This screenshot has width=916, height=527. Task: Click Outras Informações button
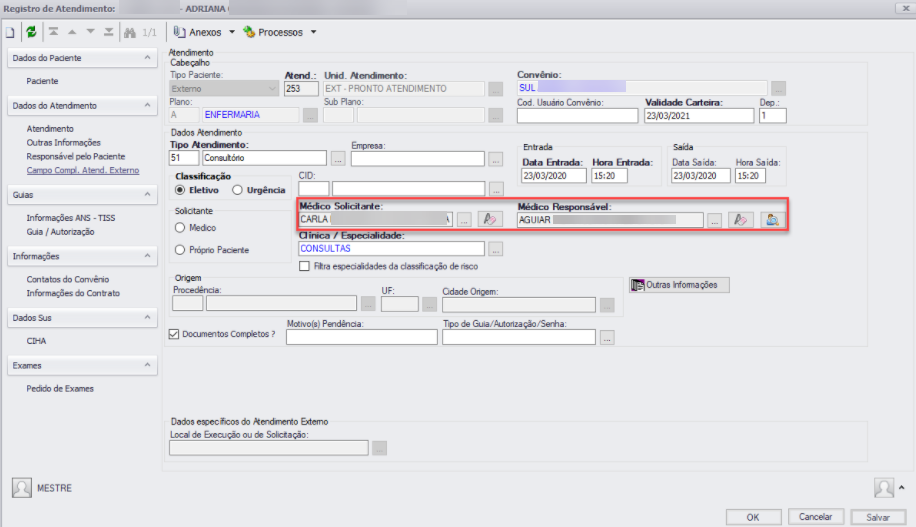[x=679, y=285]
